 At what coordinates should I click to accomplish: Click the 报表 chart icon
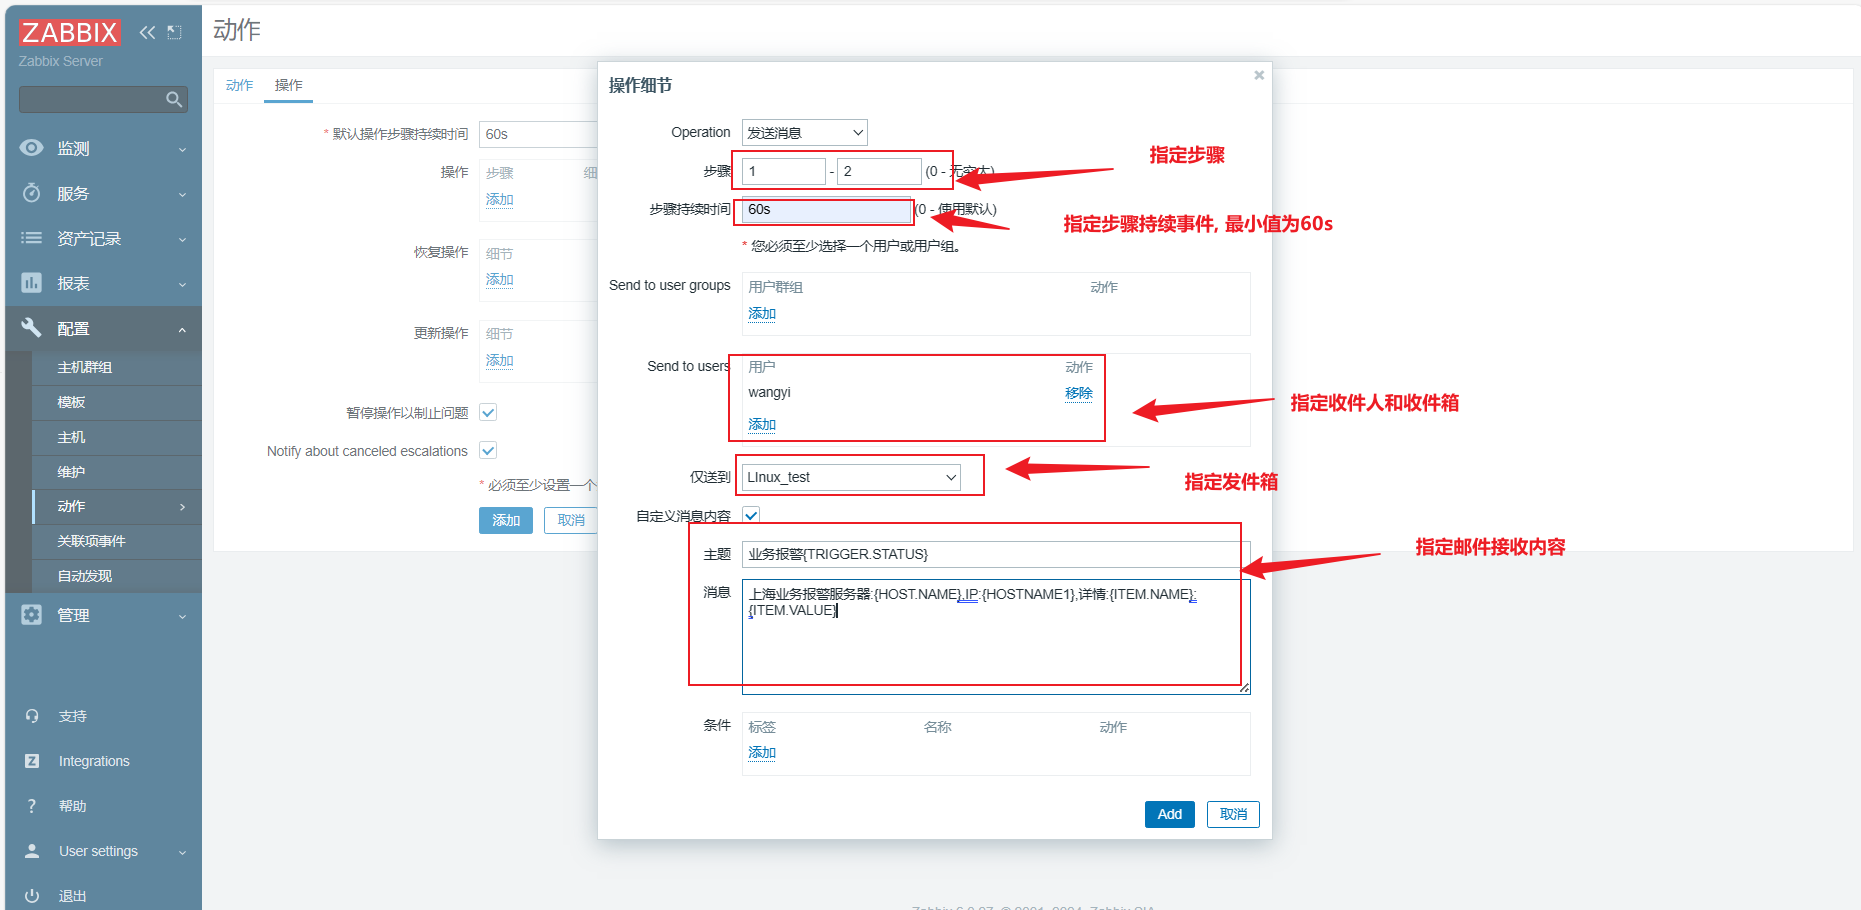(x=32, y=283)
